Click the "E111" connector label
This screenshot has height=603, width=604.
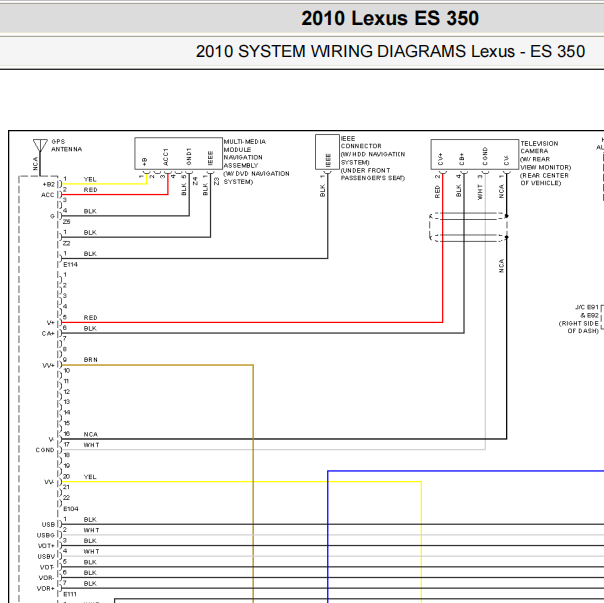click(x=70, y=595)
